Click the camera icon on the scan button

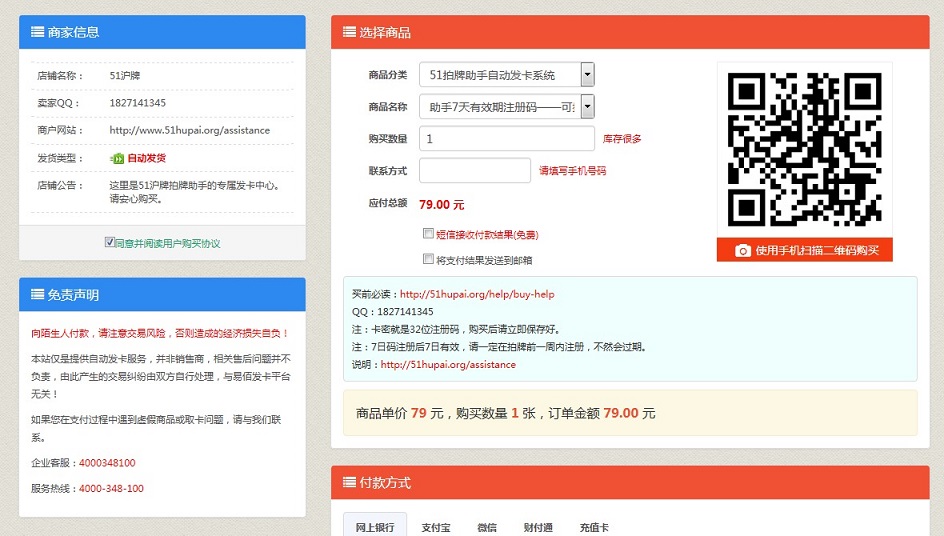(x=743, y=251)
